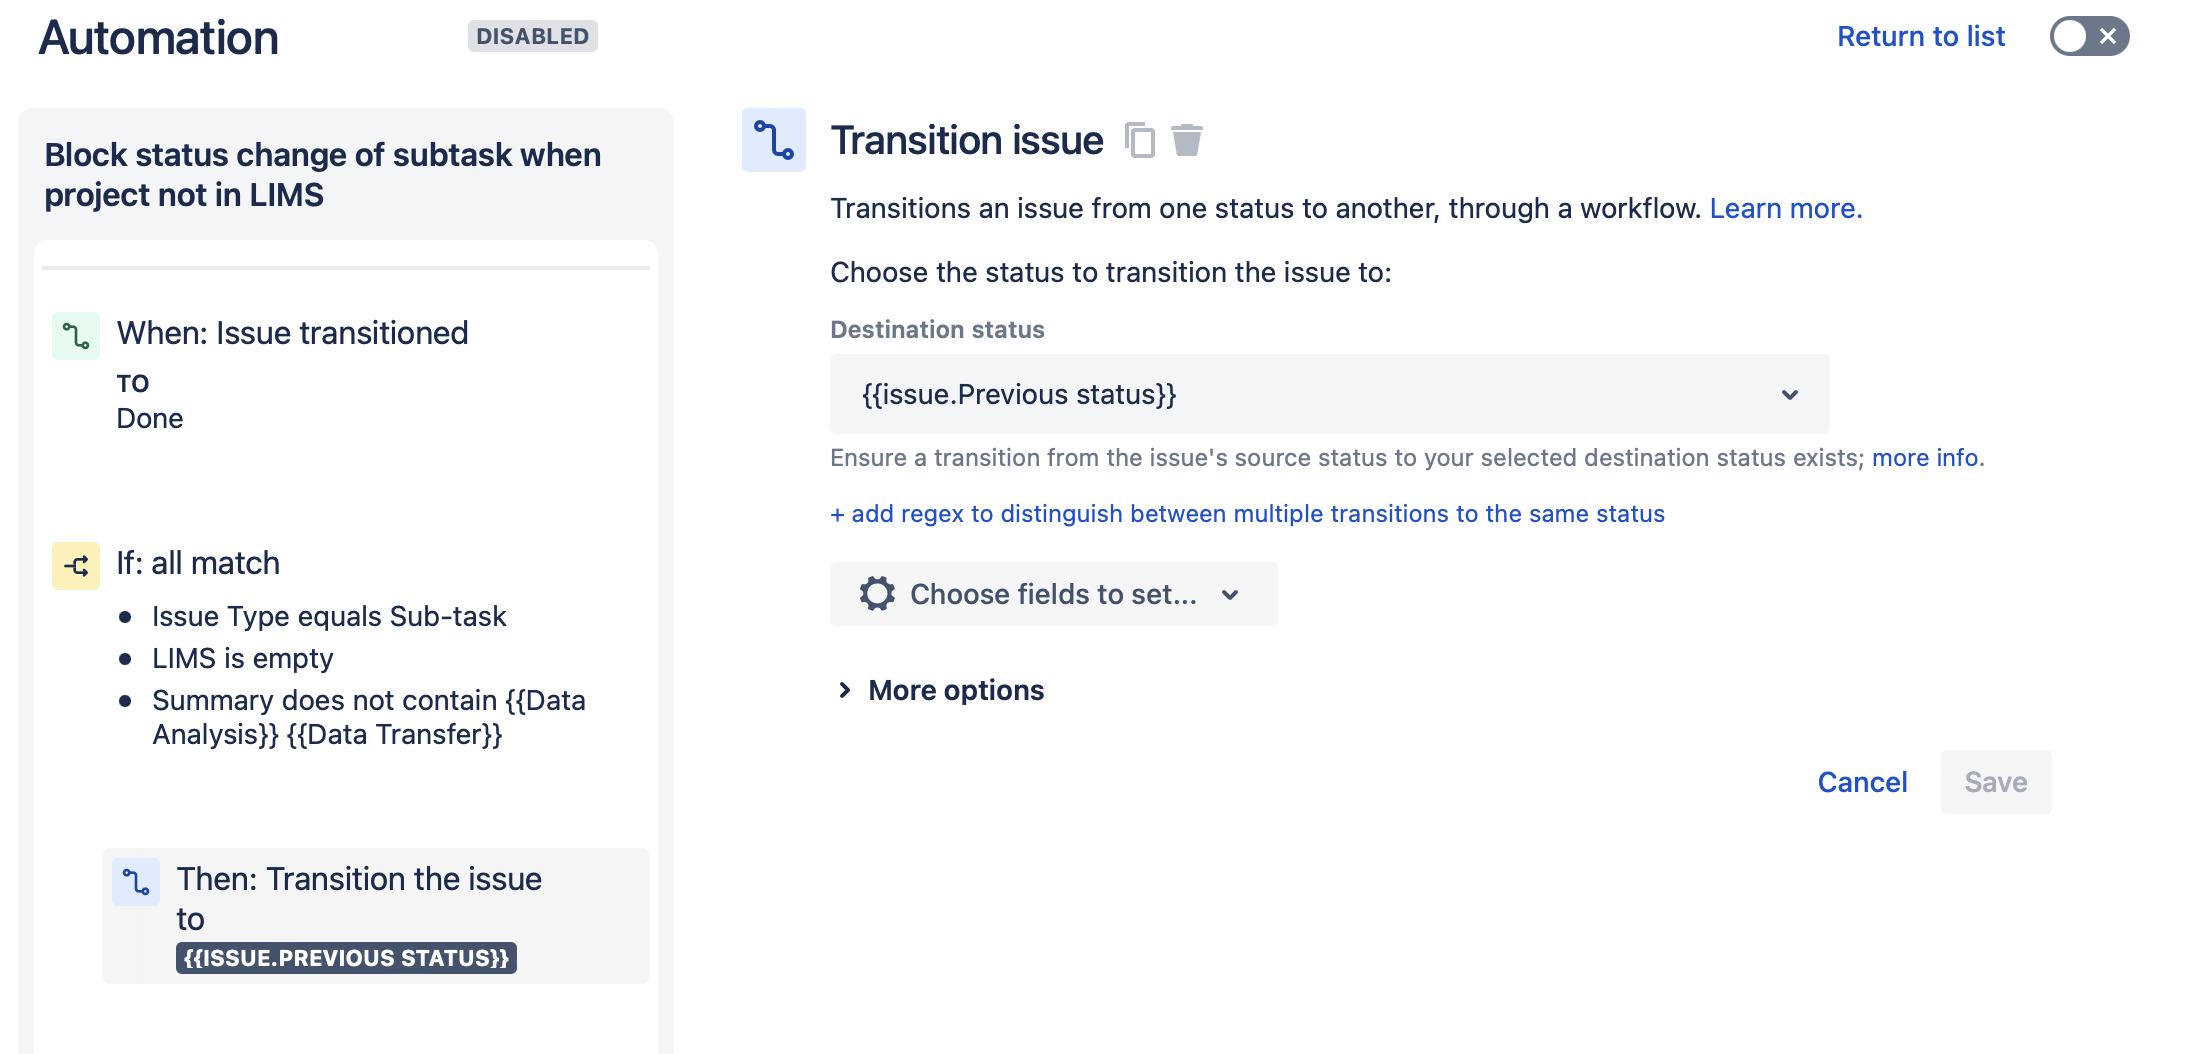Click the Transition issue branch icon beside the title
Image resolution: width=2188 pixels, height=1054 pixels.
[773, 141]
